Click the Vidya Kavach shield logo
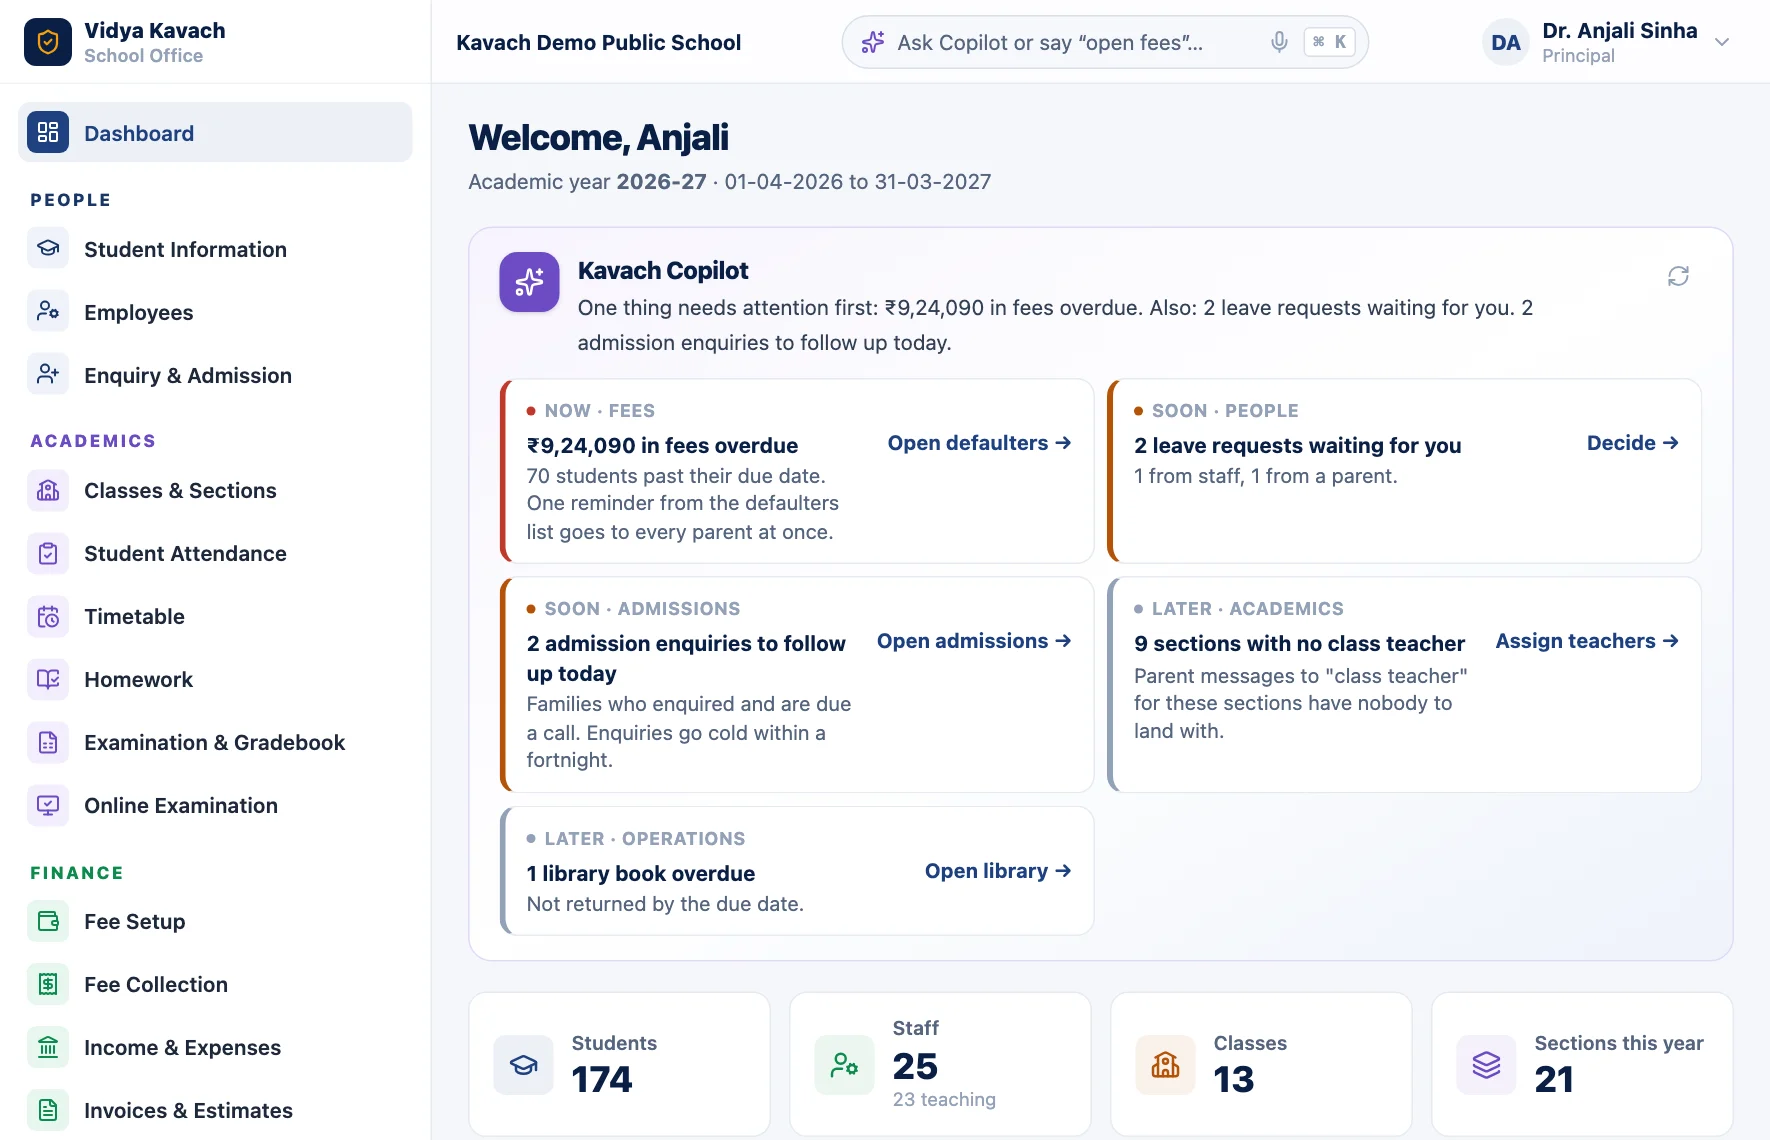Viewport: 1770px width, 1140px height. 48,42
